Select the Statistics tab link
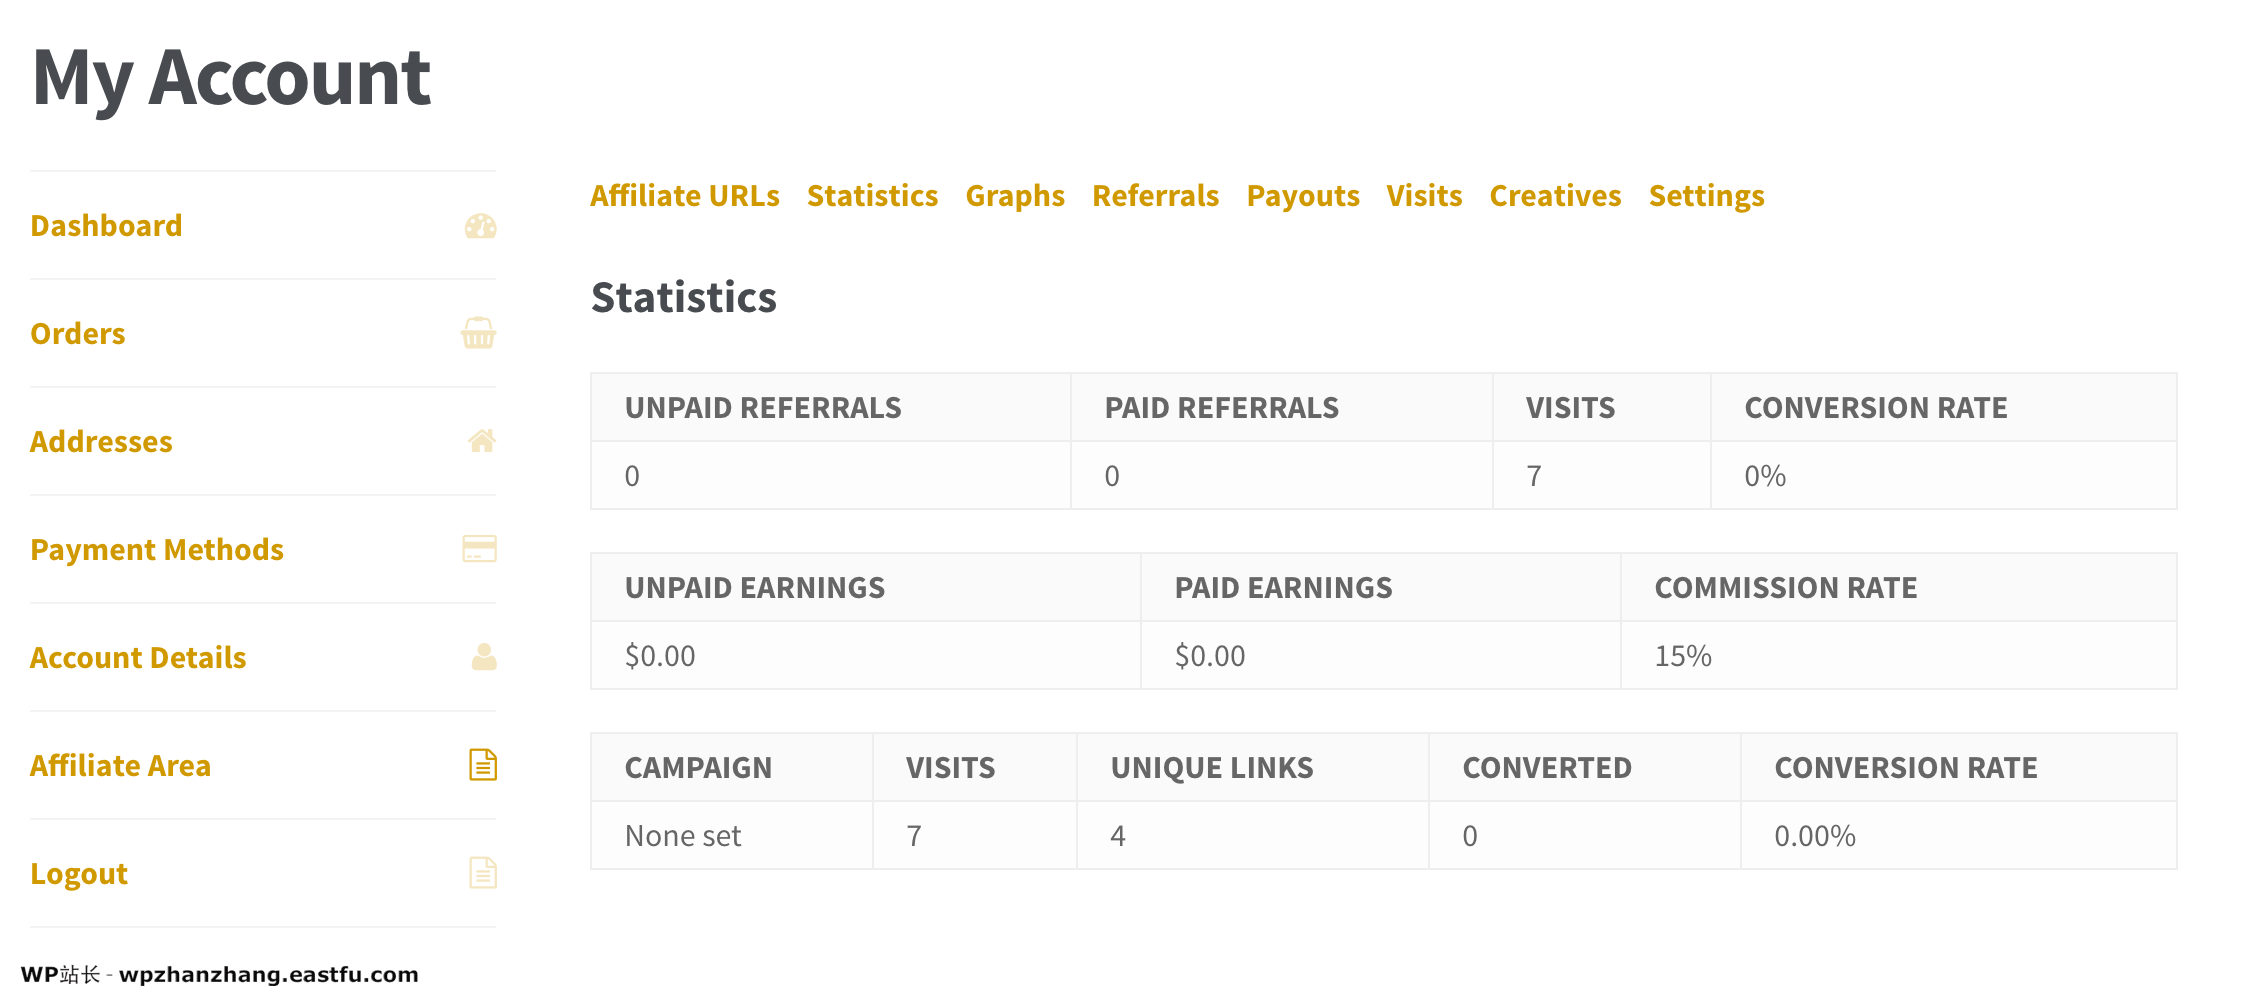Image resolution: width=2242 pixels, height=996 pixels. (x=872, y=196)
